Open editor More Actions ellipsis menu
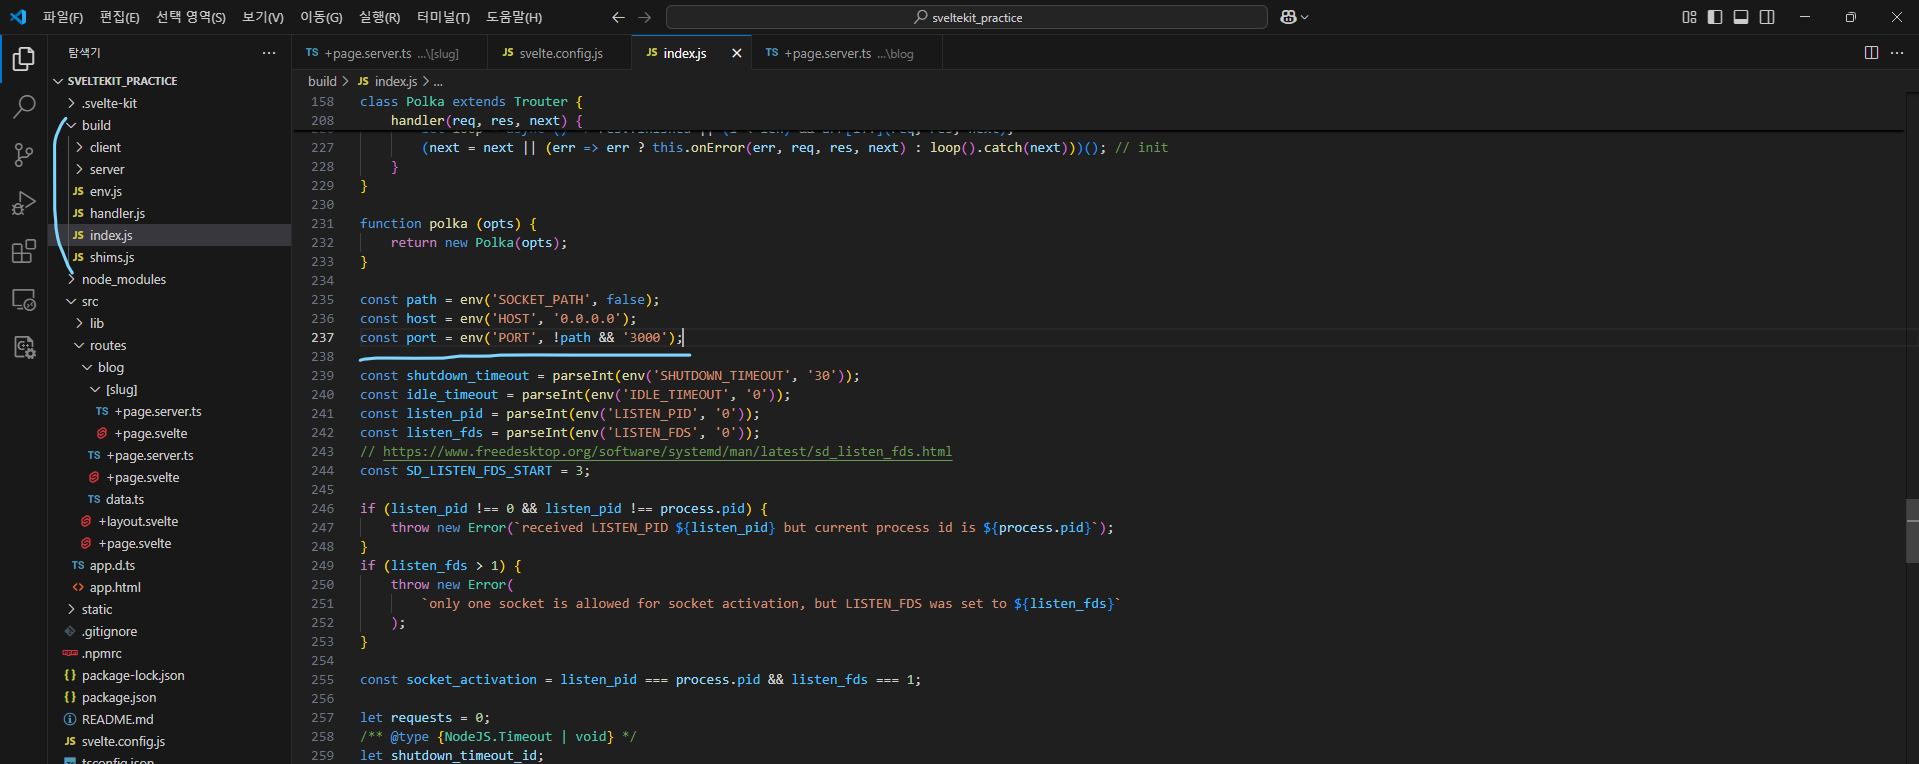This screenshot has width=1919, height=764. [1897, 53]
